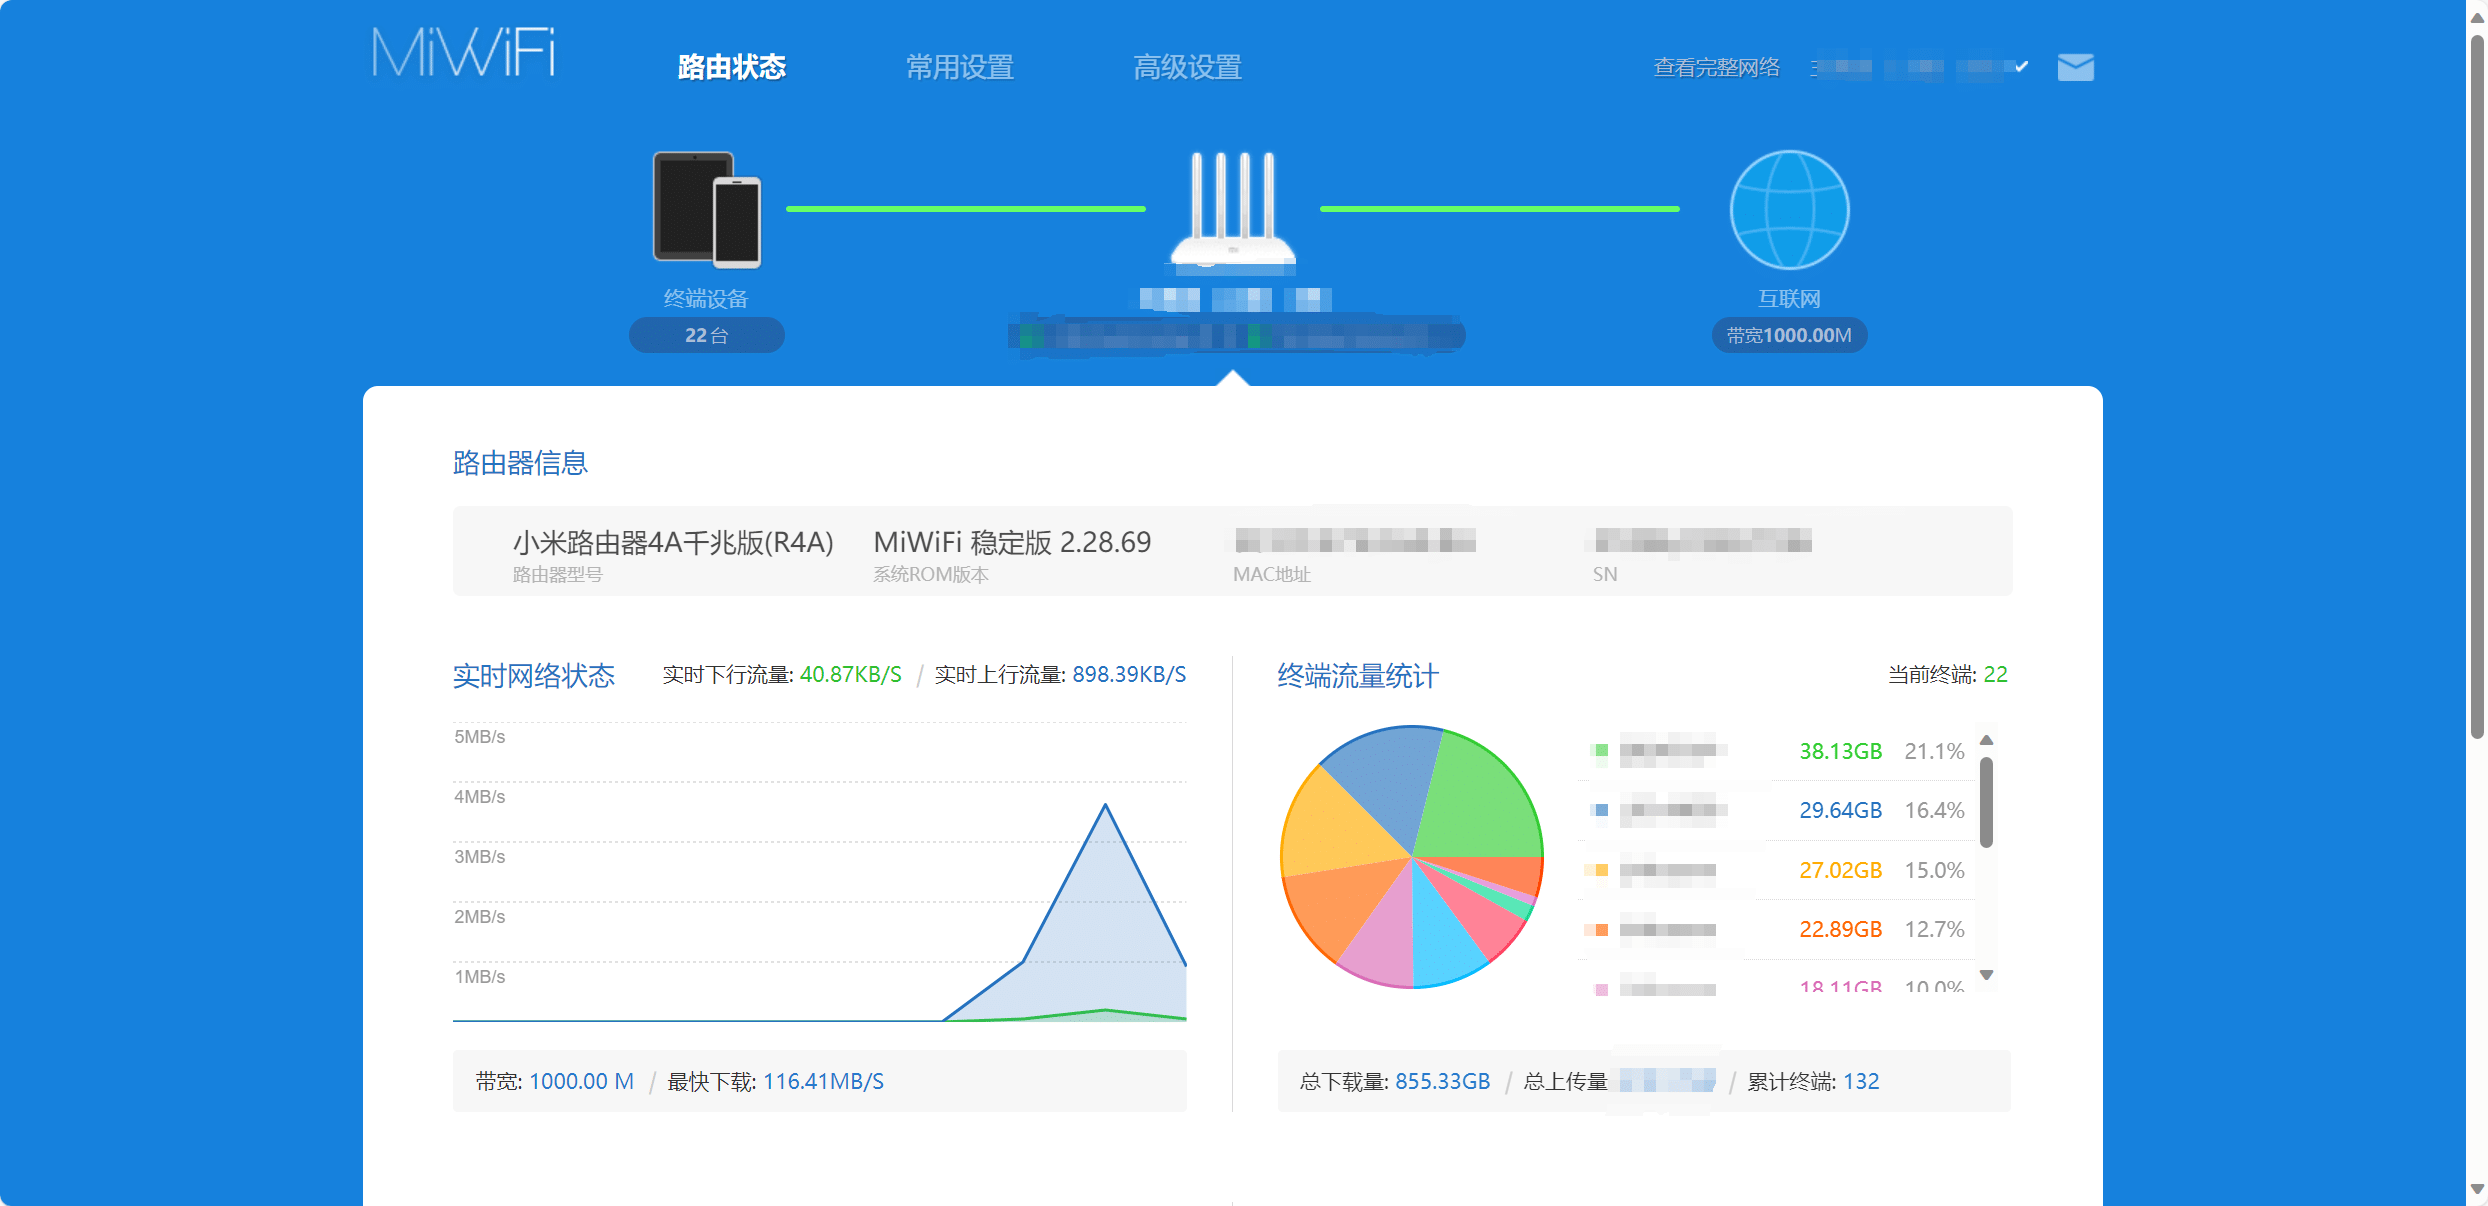Screen dimensions: 2488x1206
Task: Click the 互联网 label
Action: [1789, 298]
